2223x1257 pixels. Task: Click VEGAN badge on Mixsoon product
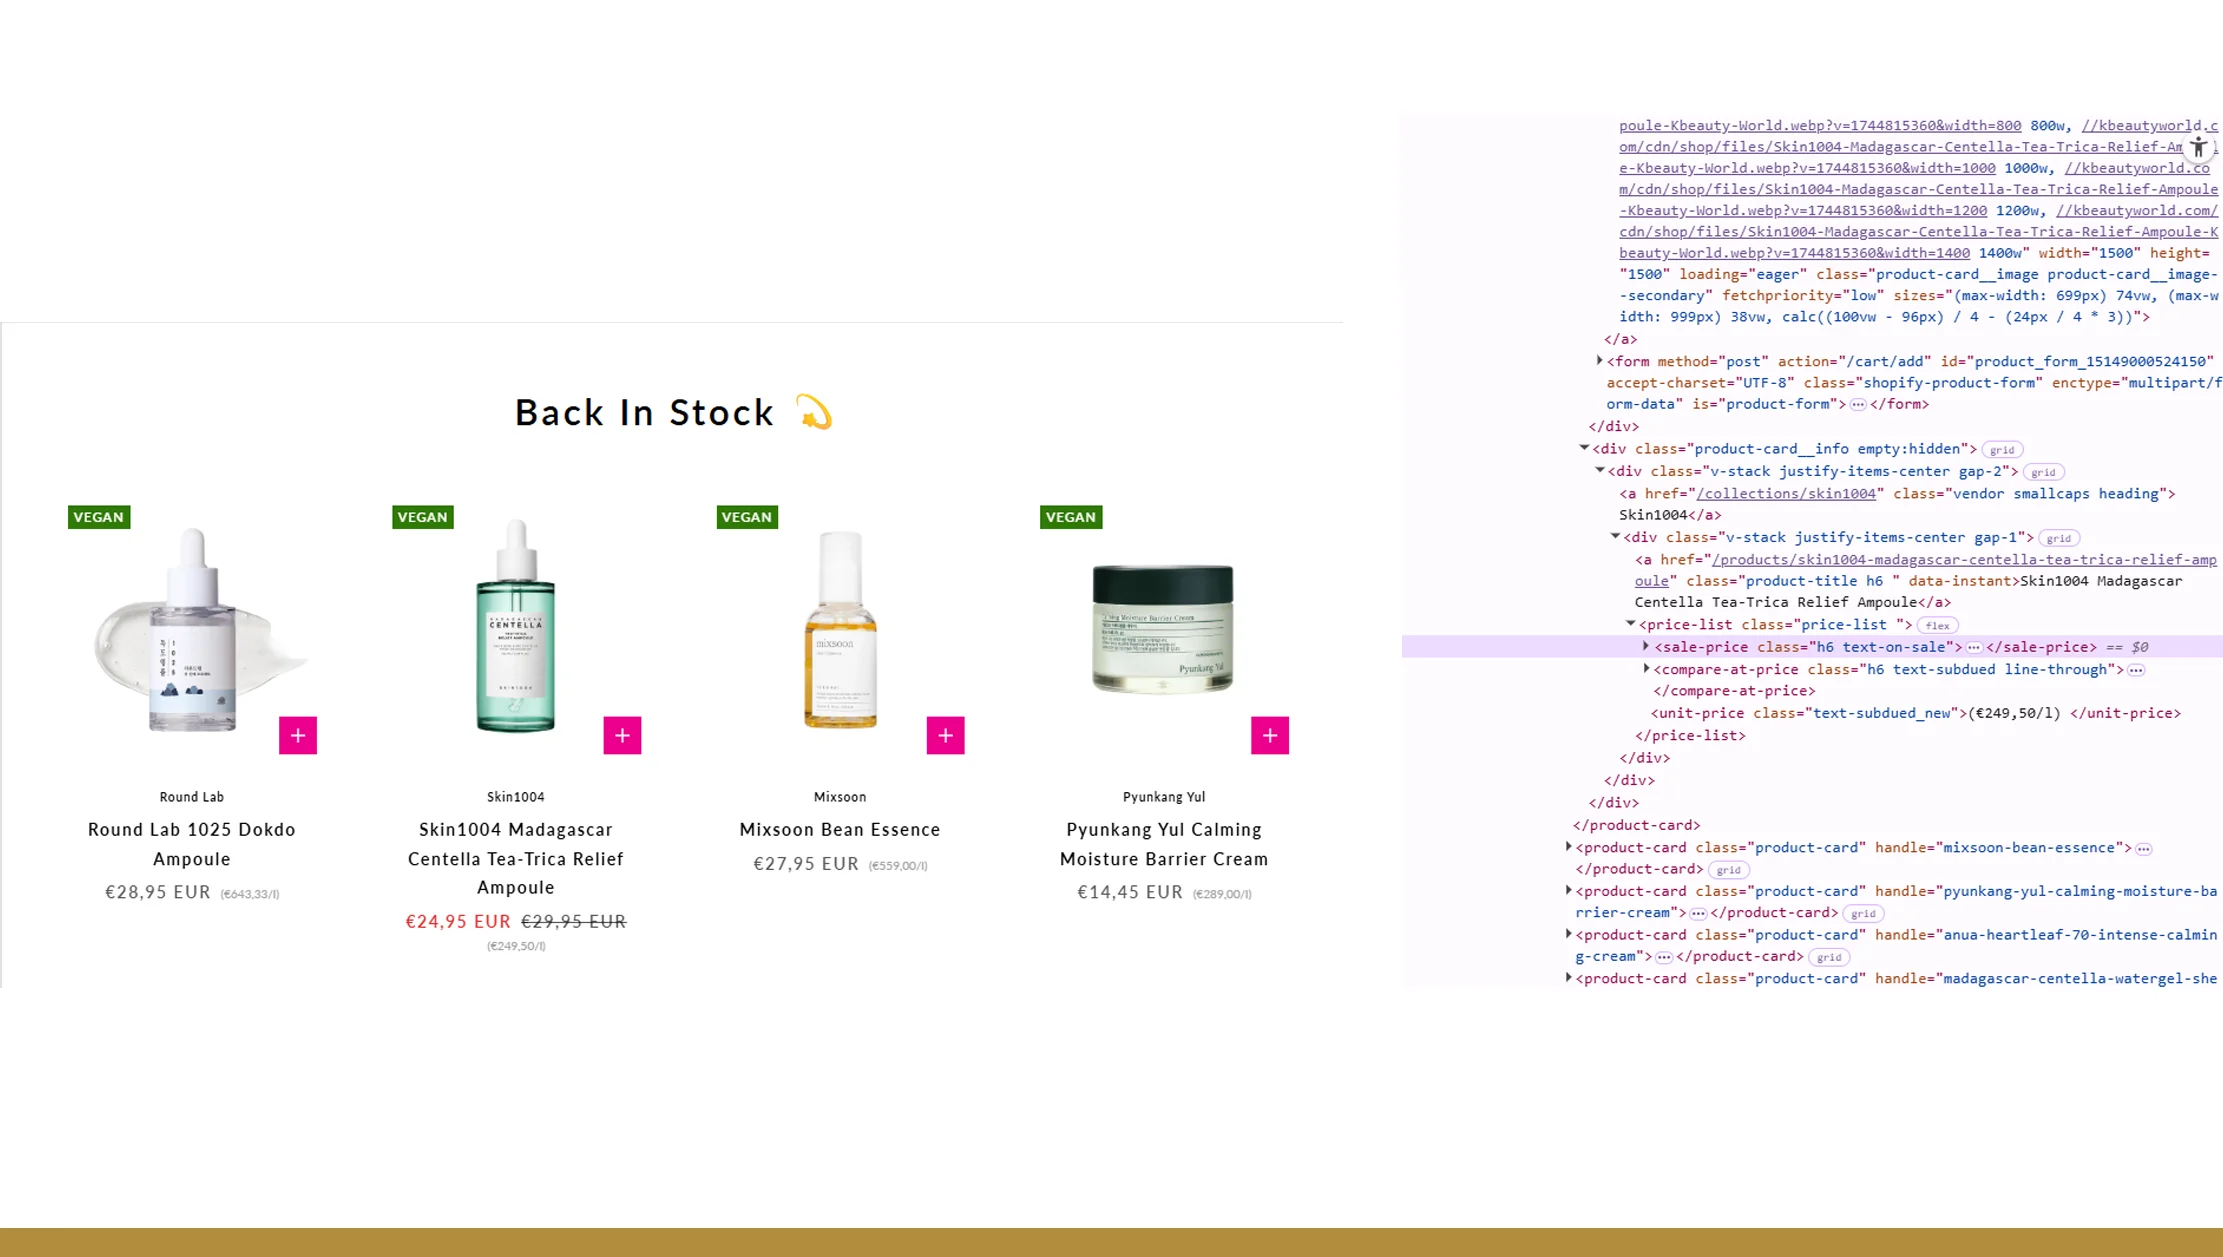[747, 517]
